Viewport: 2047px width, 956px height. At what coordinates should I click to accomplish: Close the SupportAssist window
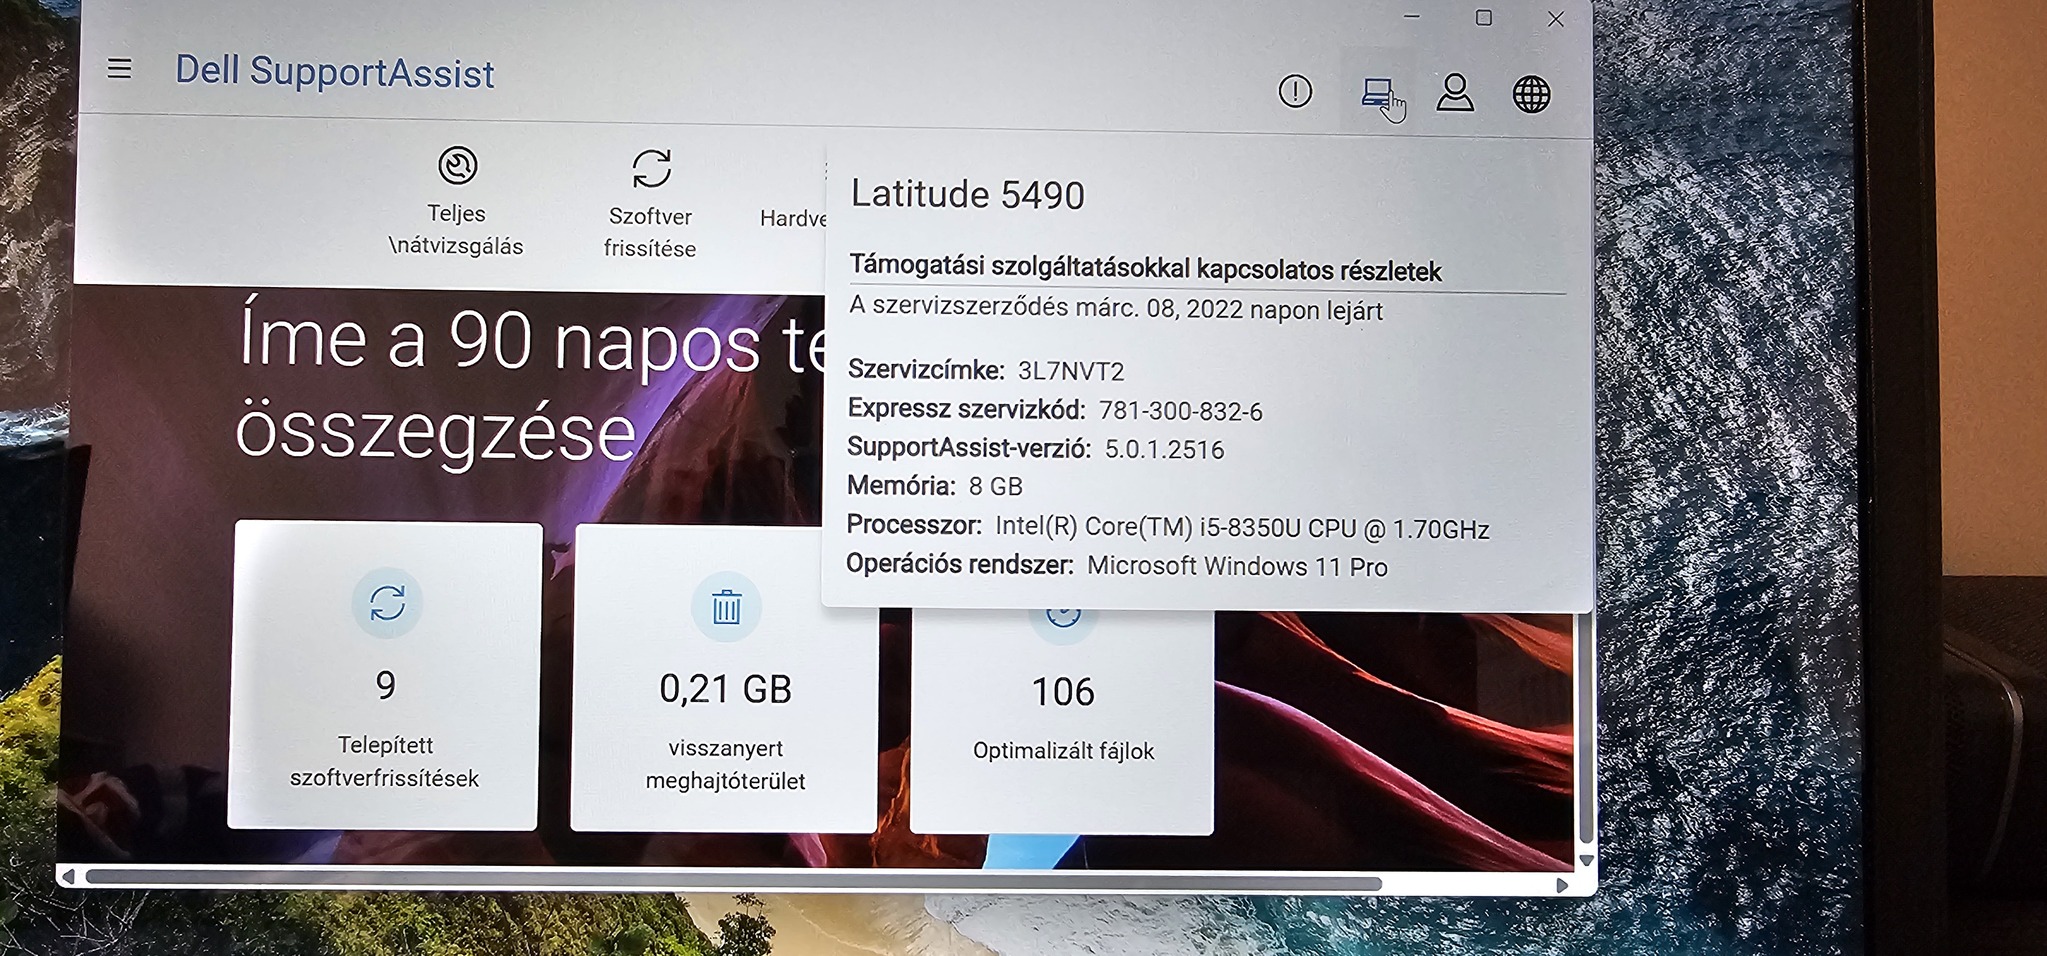[1555, 19]
